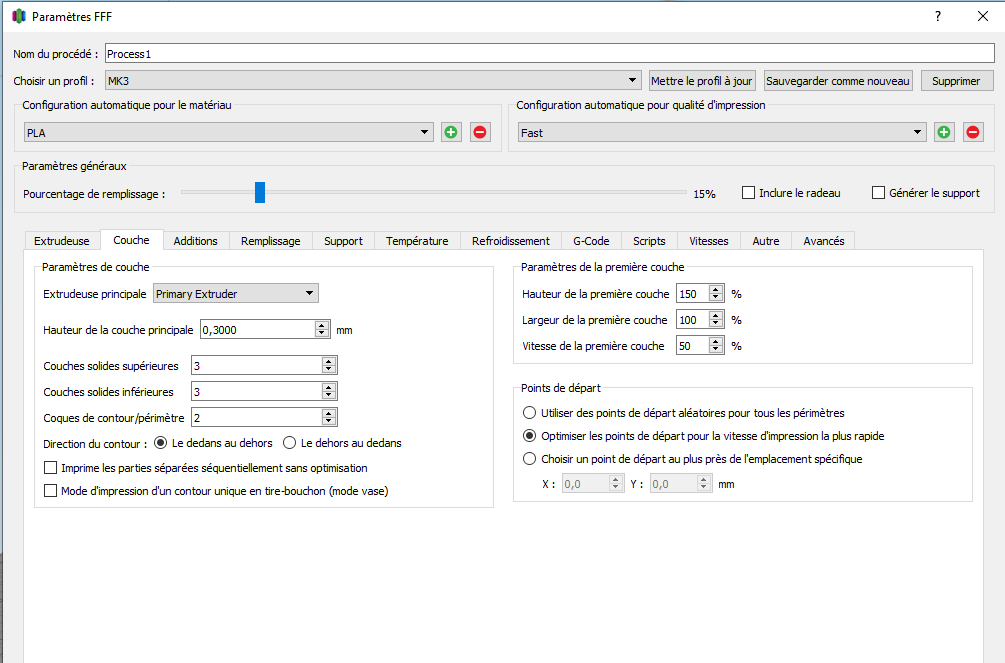Click Mettre le profil à jour button

[702, 81]
